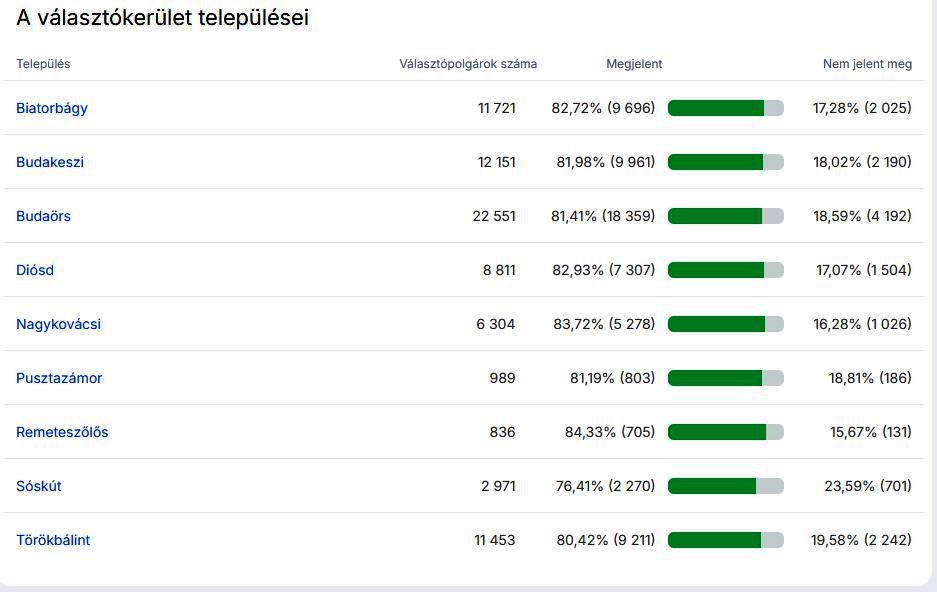Go to the Budaörs results page
937x592 pixels.
(x=44, y=216)
